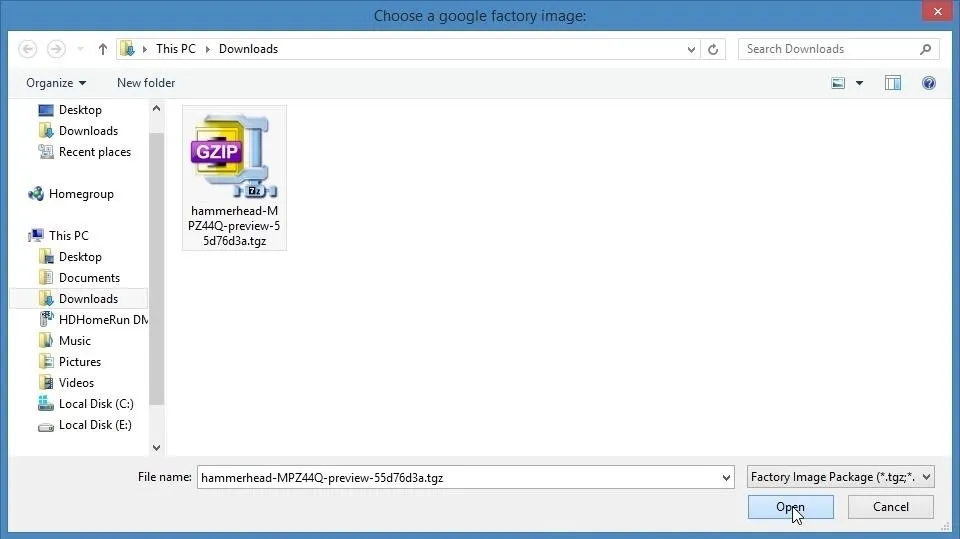
Task: Open the address bar history dropdown
Action: point(691,50)
